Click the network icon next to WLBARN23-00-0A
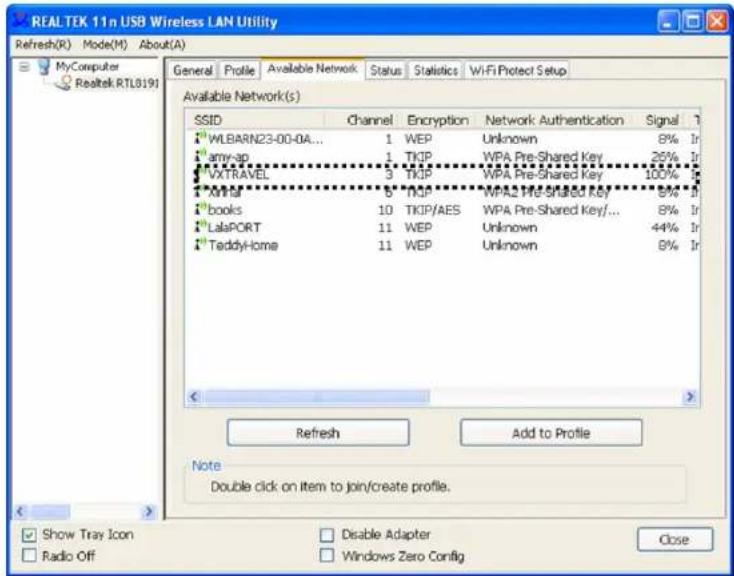 pyautogui.click(x=201, y=138)
